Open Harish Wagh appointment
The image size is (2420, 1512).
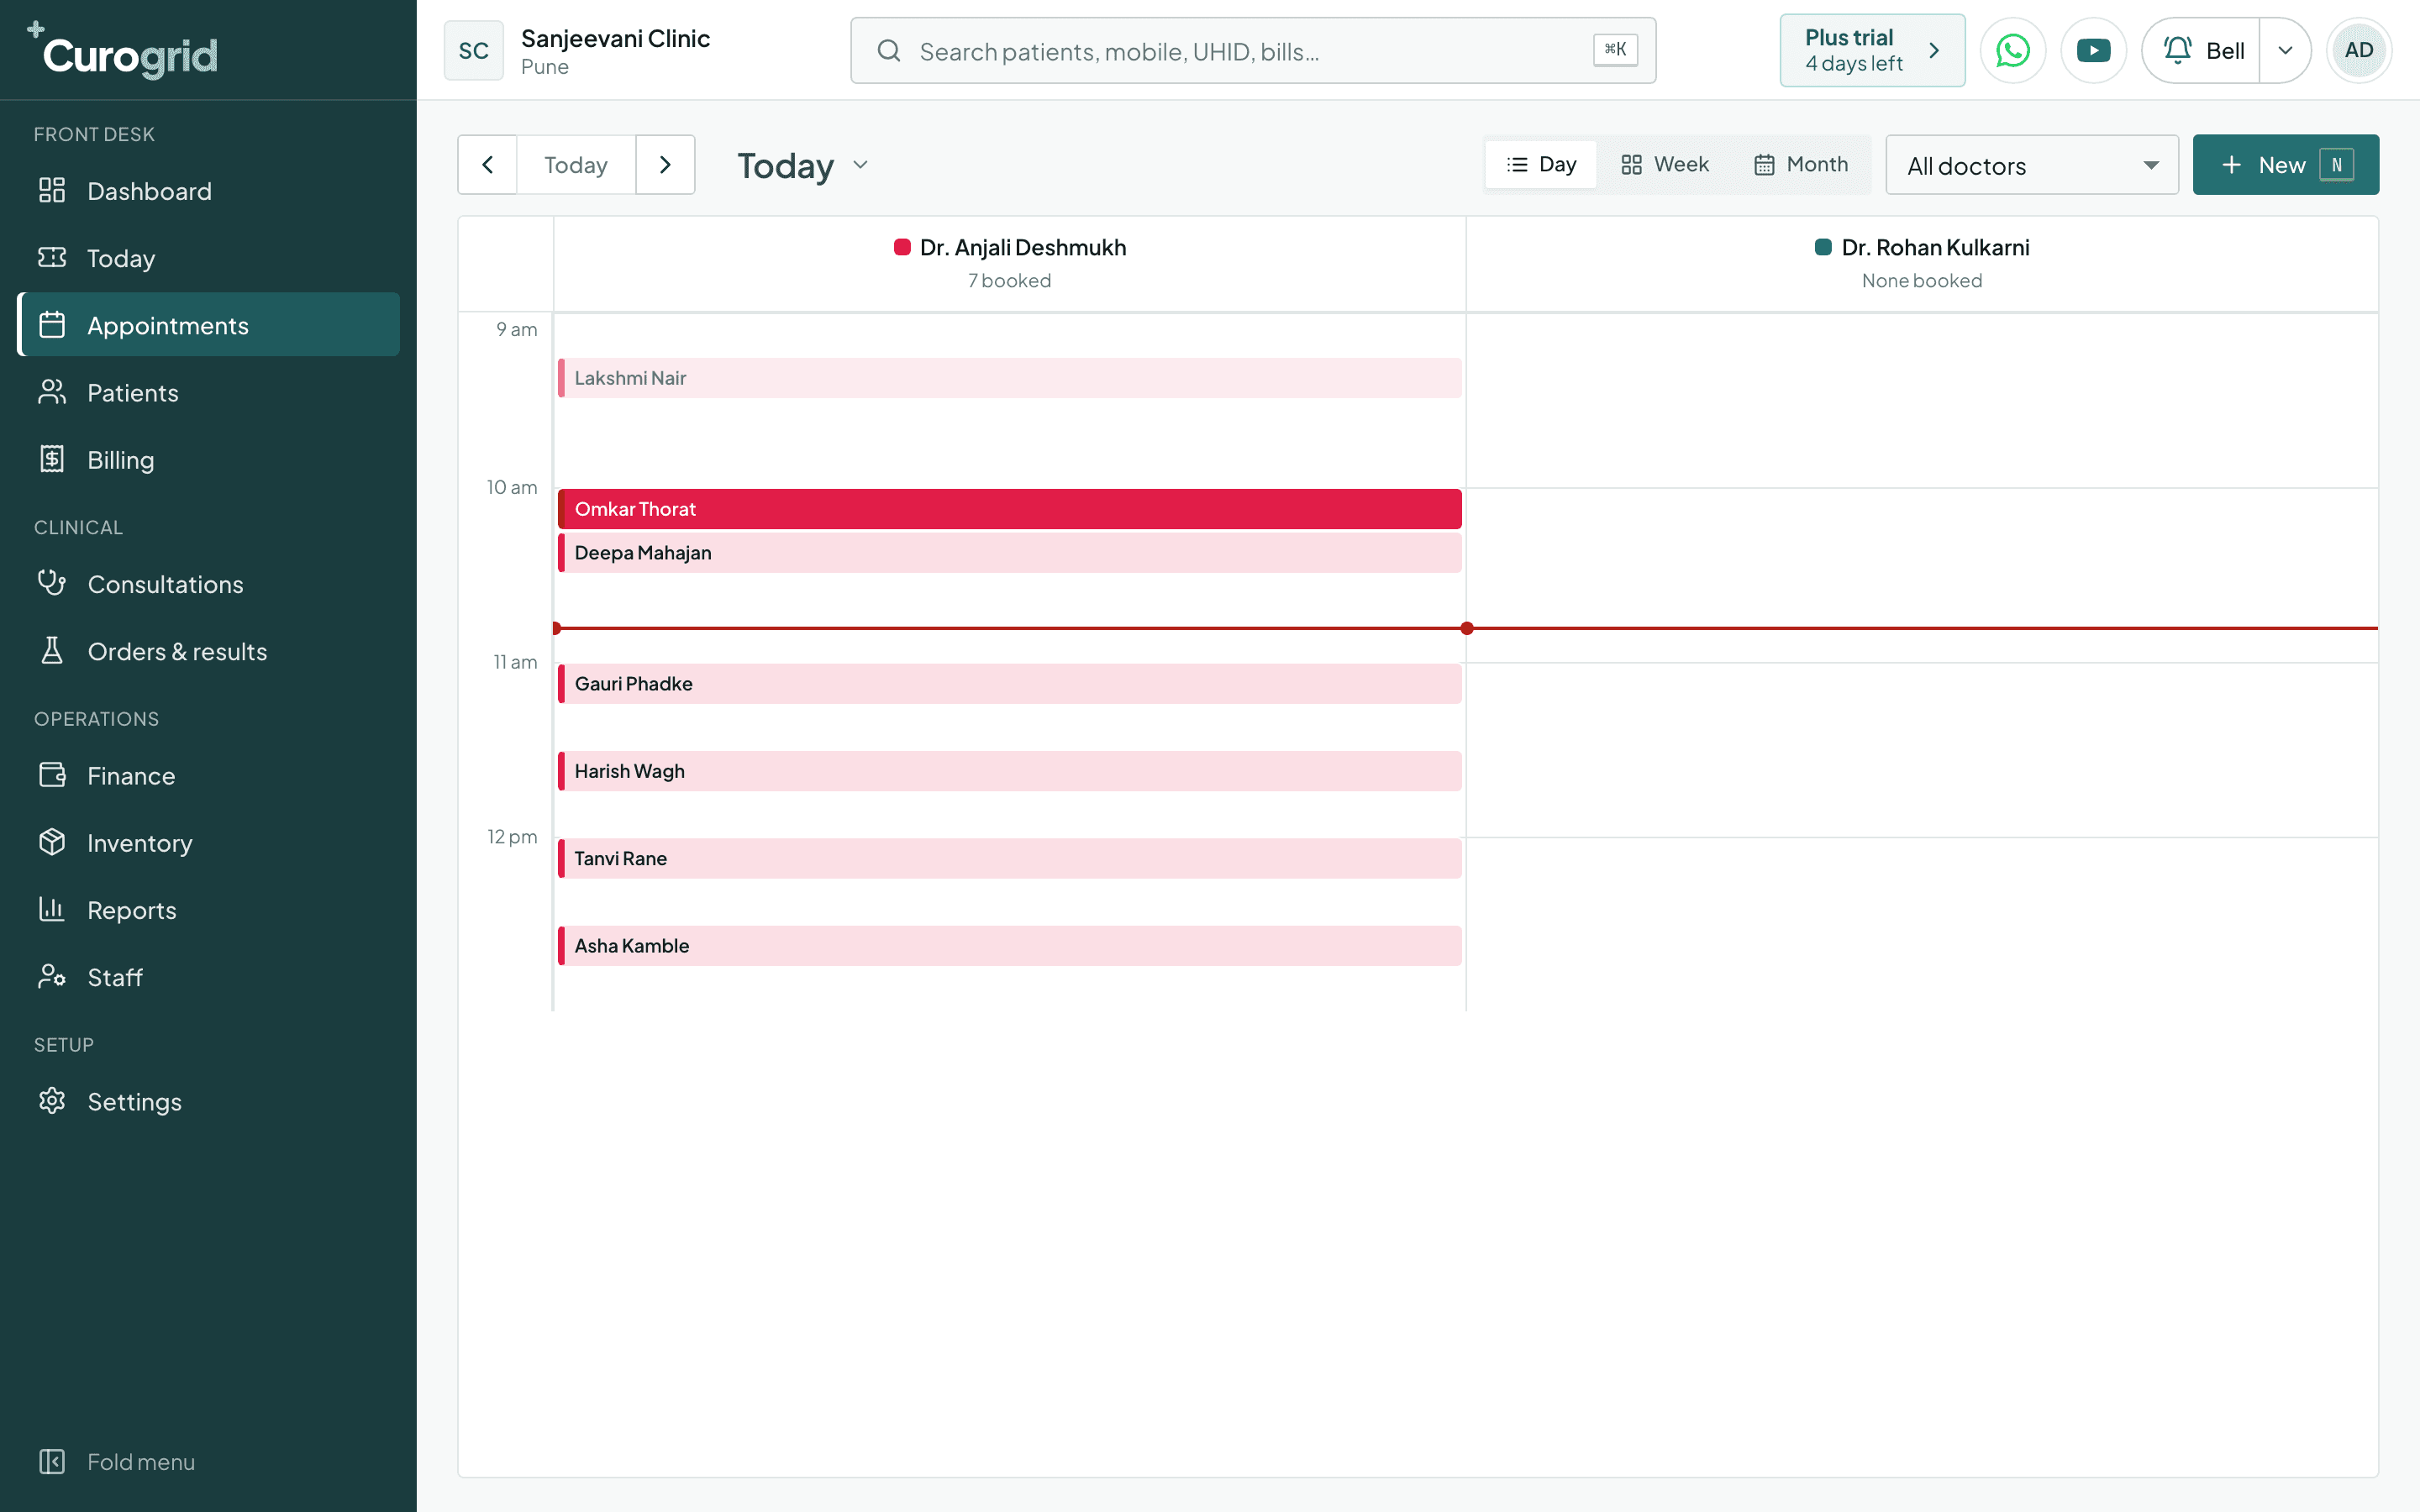(x=1010, y=771)
